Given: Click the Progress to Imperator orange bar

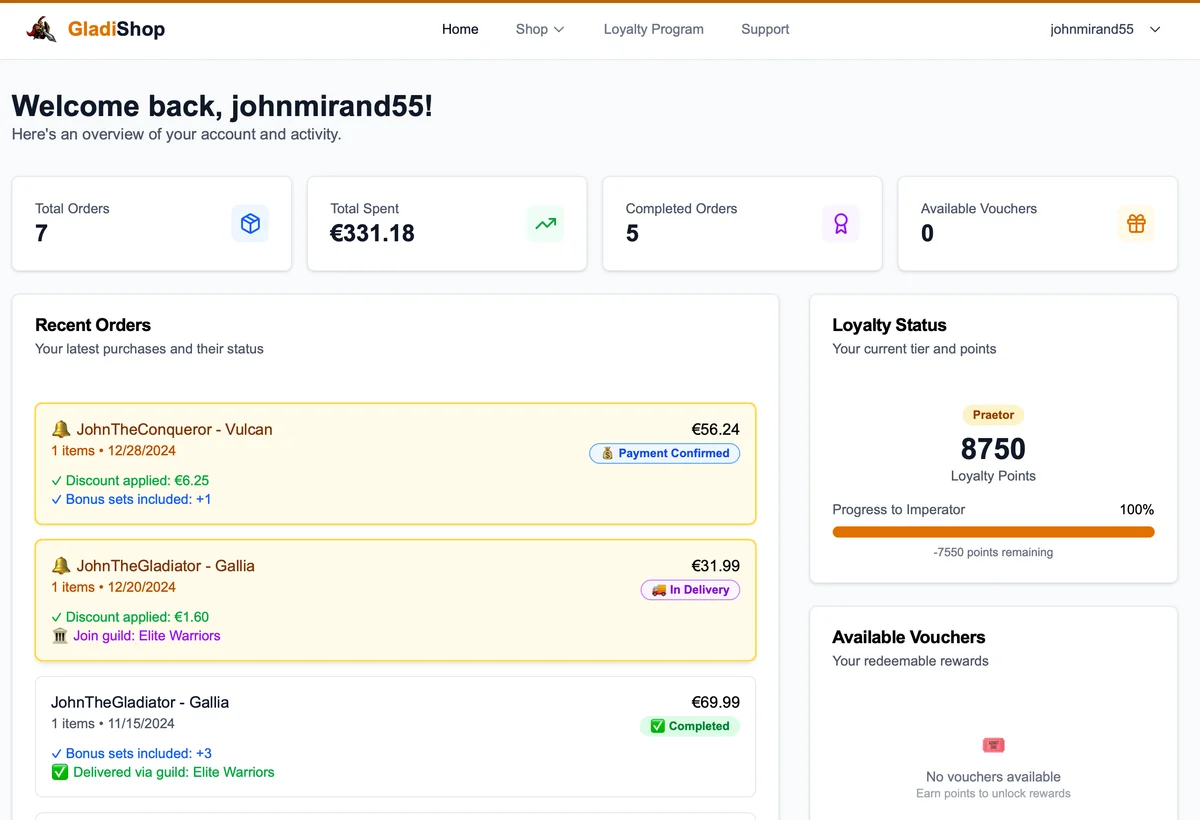Looking at the screenshot, I should 993,532.
